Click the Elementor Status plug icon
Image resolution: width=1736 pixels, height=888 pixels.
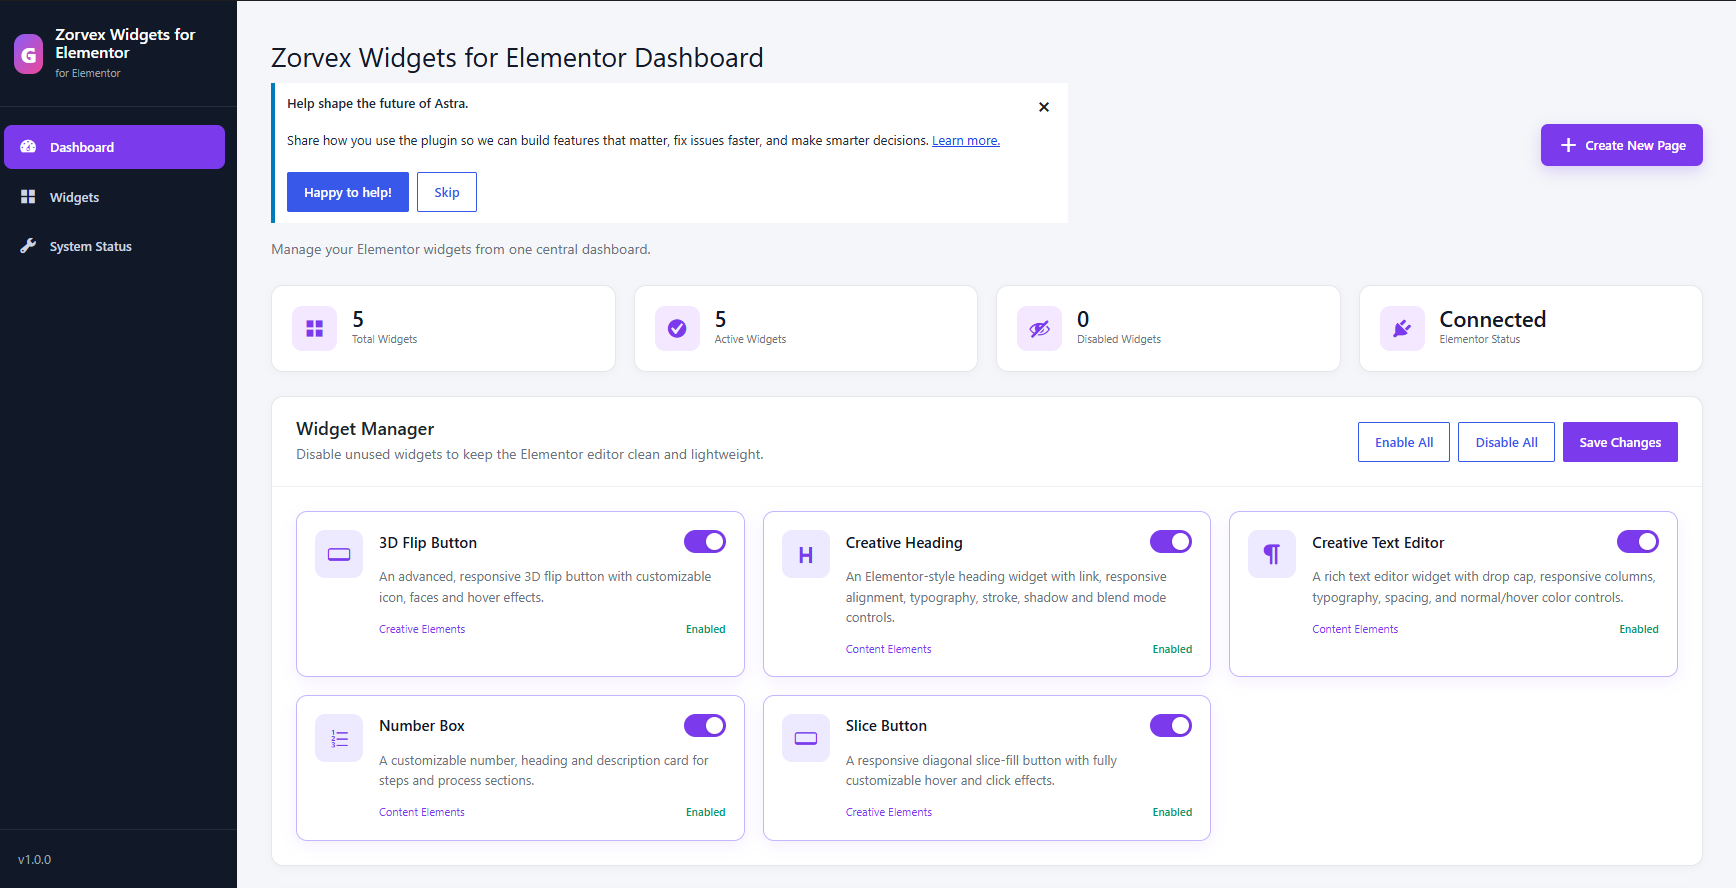click(1402, 328)
